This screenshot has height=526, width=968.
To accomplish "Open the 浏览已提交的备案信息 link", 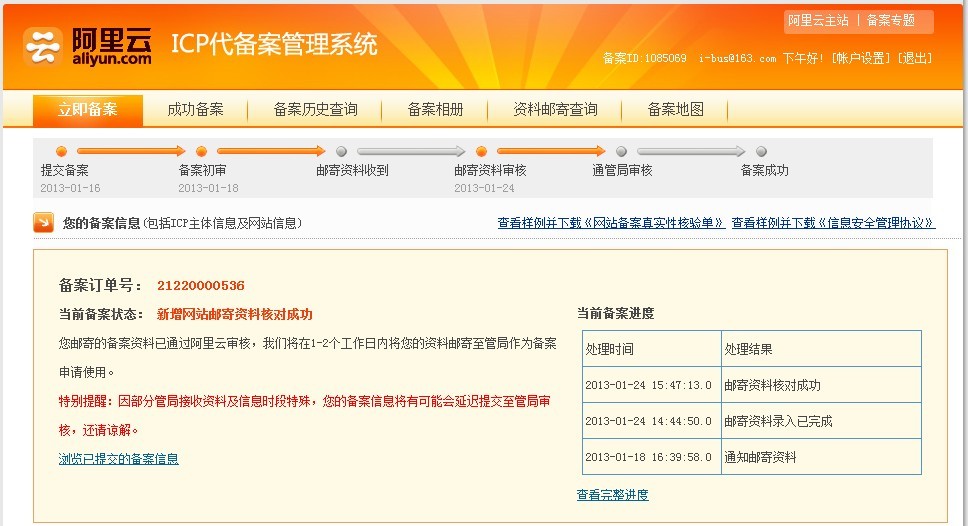I will tap(118, 459).
